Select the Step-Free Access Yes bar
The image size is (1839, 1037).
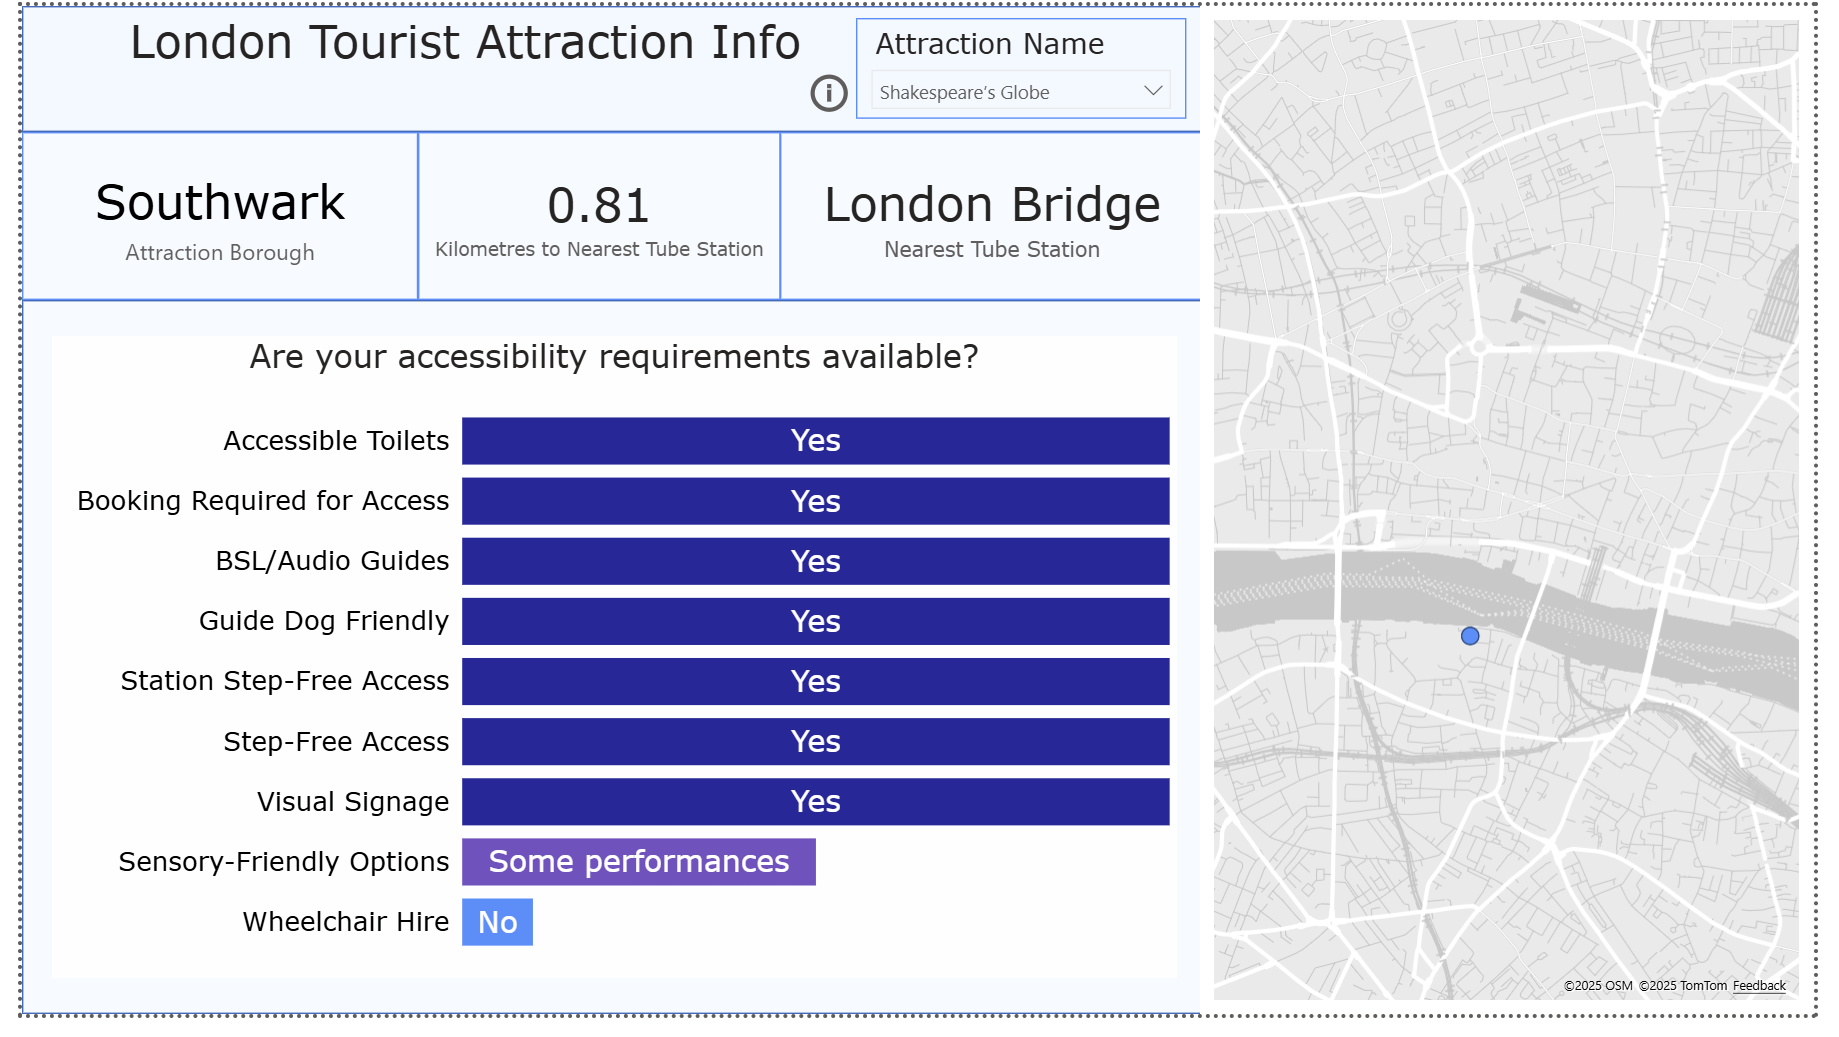815,741
